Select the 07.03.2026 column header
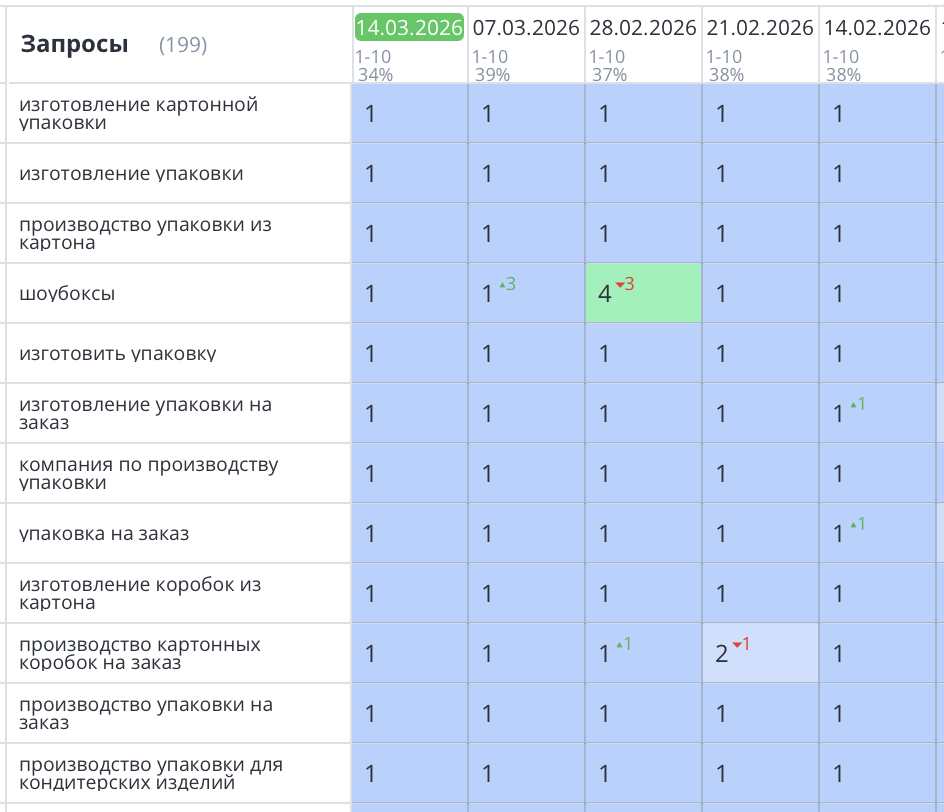 click(525, 28)
